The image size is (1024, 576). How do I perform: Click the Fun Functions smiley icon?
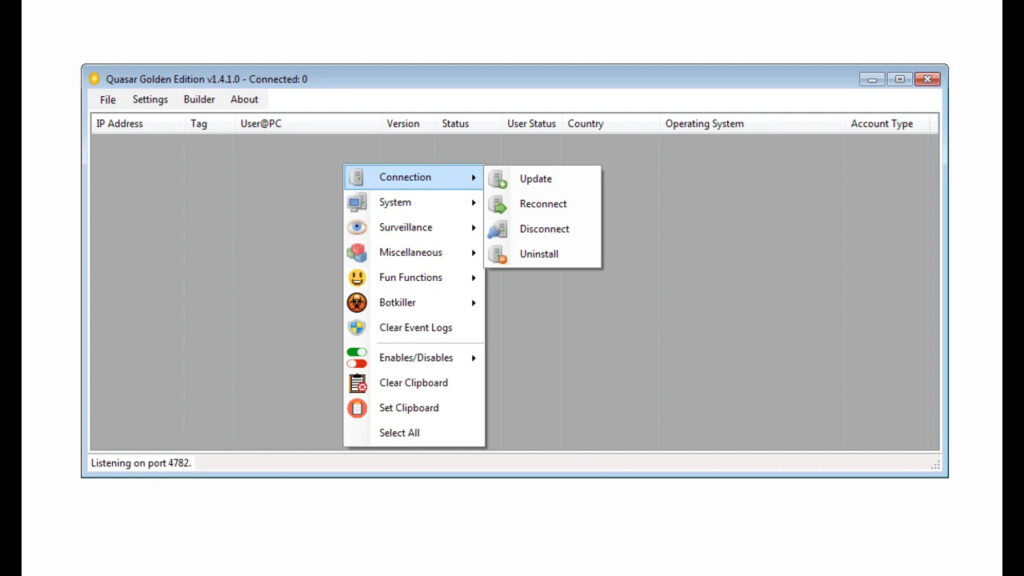[357, 278]
